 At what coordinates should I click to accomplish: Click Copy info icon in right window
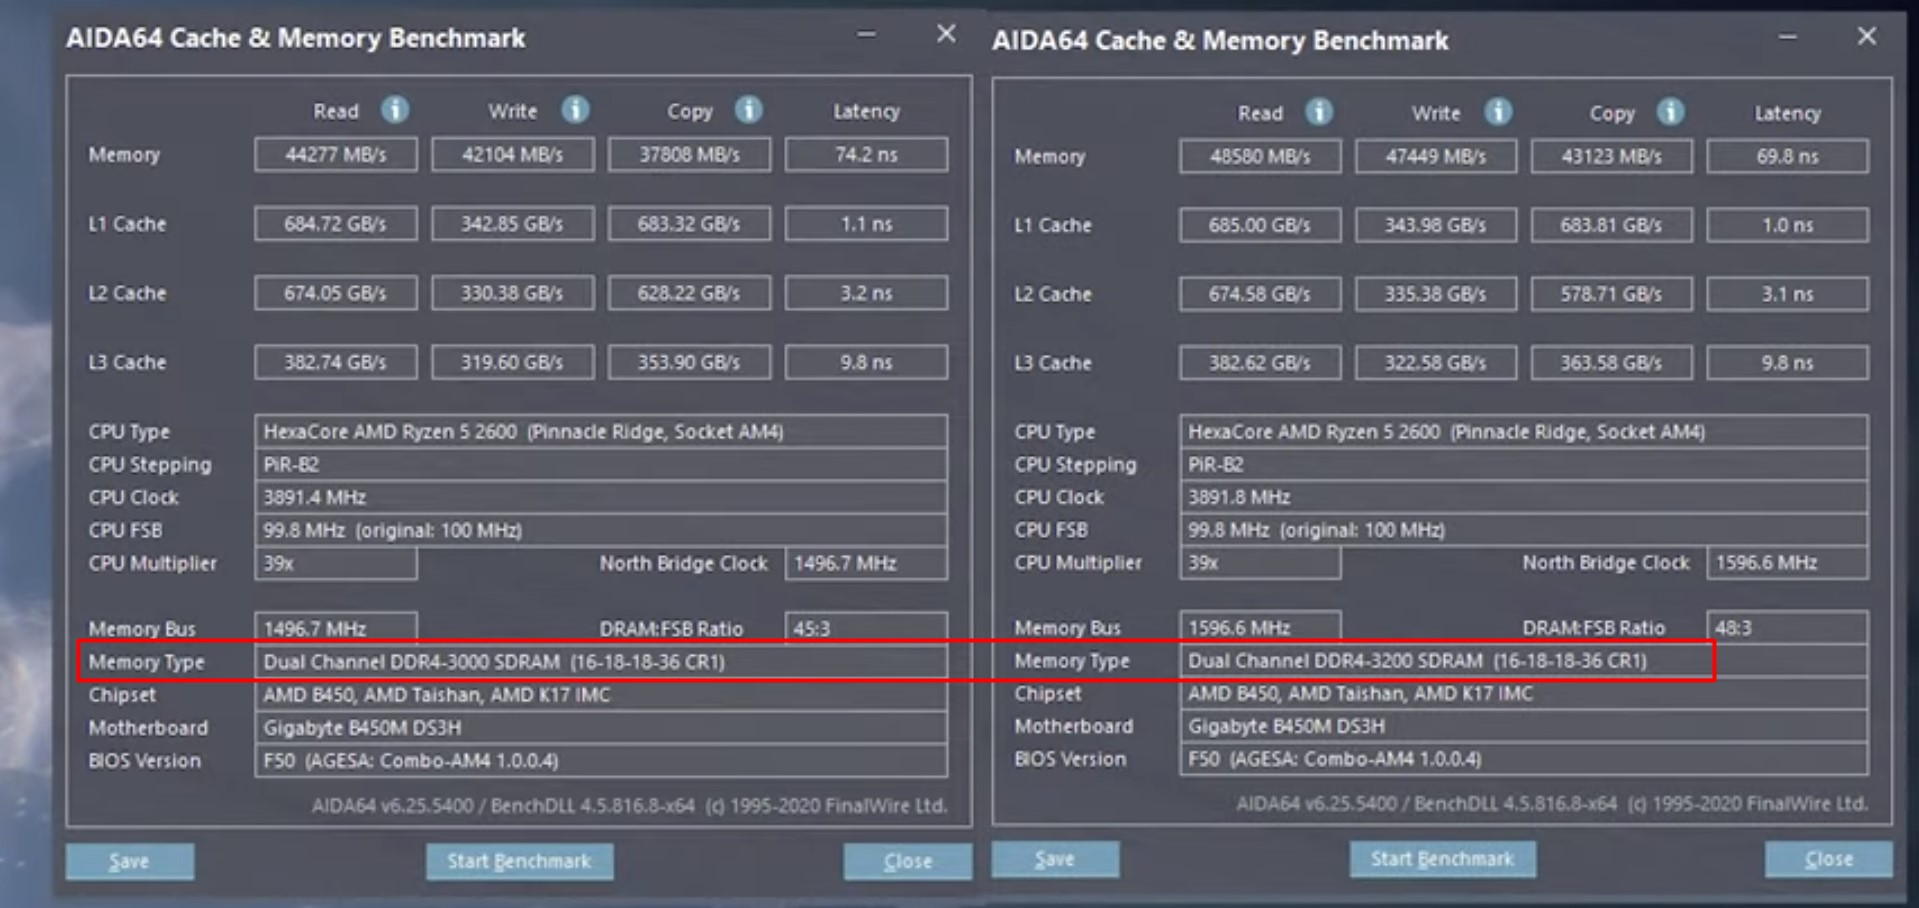click(x=1670, y=111)
